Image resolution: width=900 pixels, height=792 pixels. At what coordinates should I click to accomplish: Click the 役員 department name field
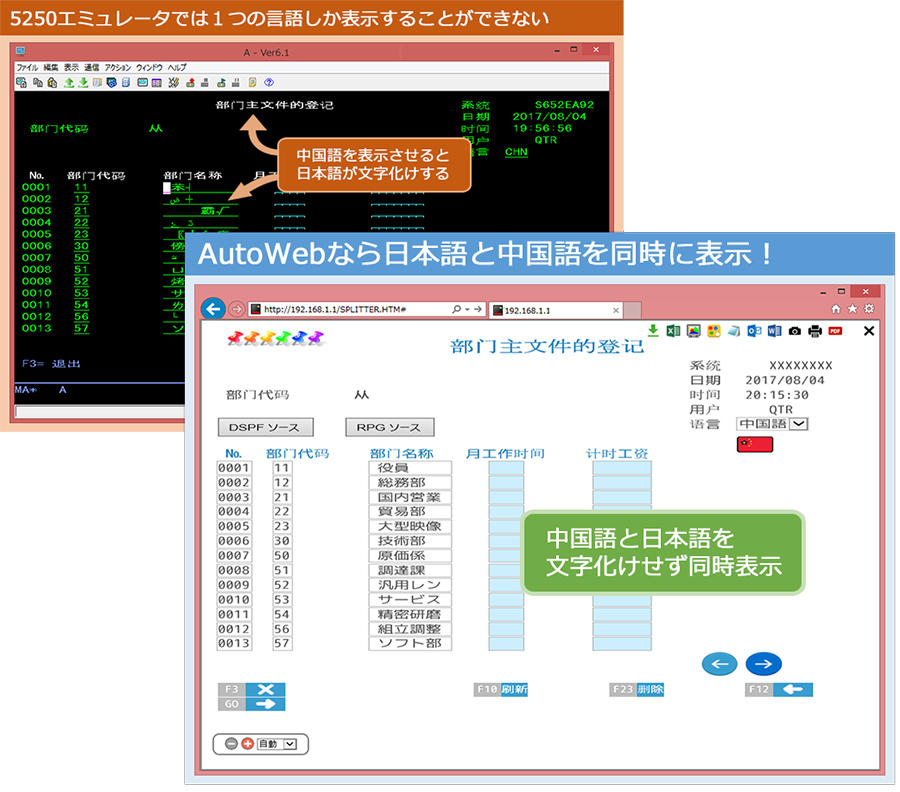click(x=410, y=468)
